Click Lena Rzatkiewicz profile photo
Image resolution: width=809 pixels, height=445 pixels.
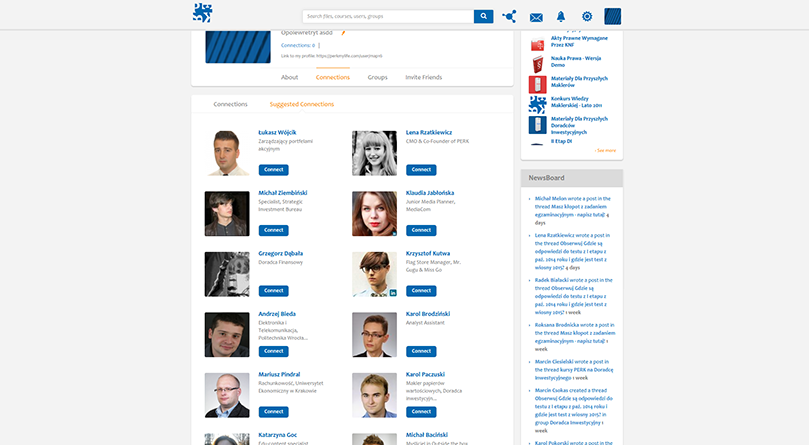375,153
